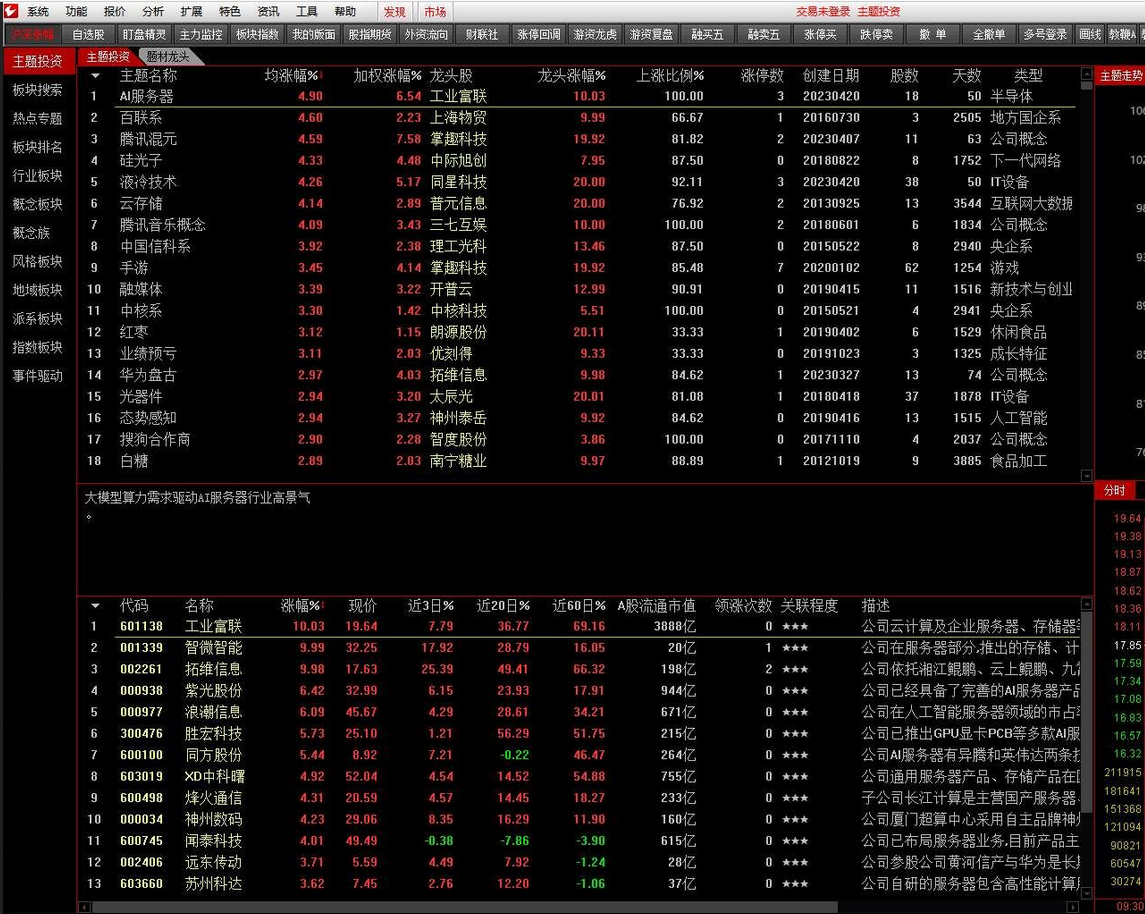
Task: Click the theme table scroll-up arrow
Action: pyautogui.click(x=1086, y=74)
